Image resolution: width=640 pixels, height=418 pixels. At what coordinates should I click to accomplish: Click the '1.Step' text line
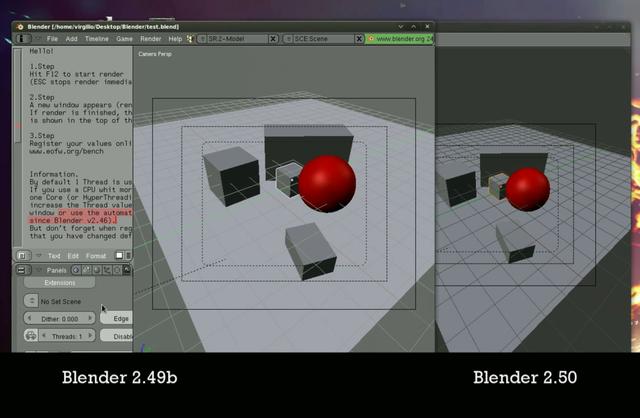coord(42,66)
